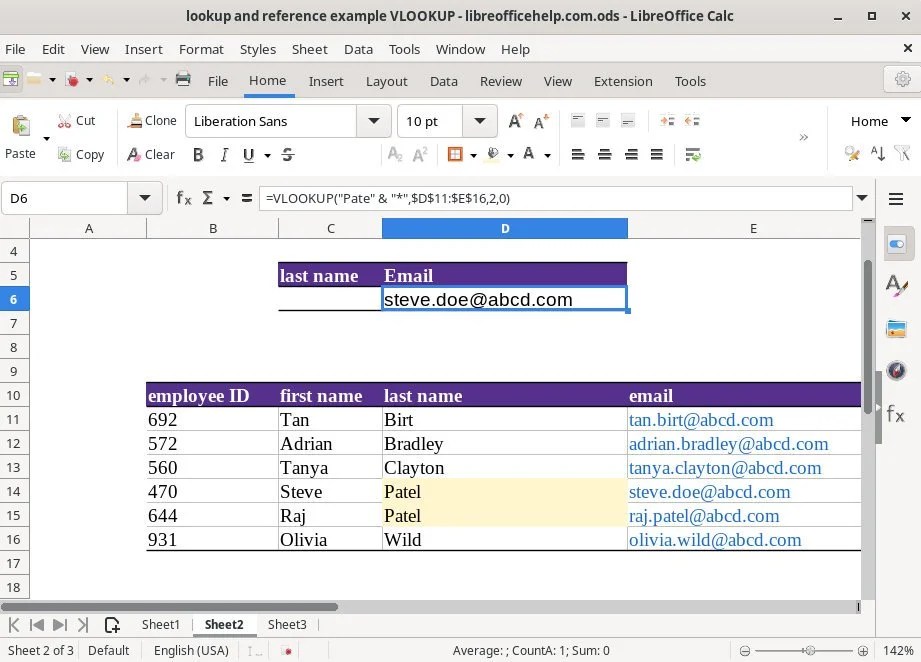Open the underline style dropdown arrow
Viewport: 921px width, 662px height.
(265, 155)
